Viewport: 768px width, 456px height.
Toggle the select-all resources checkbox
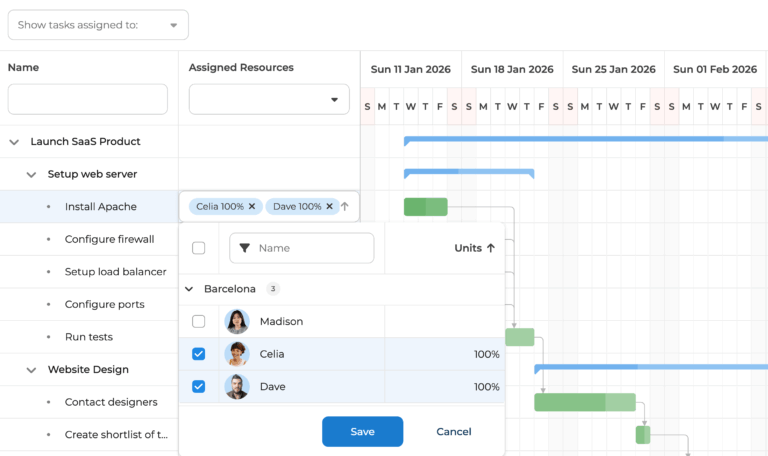pos(199,248)
